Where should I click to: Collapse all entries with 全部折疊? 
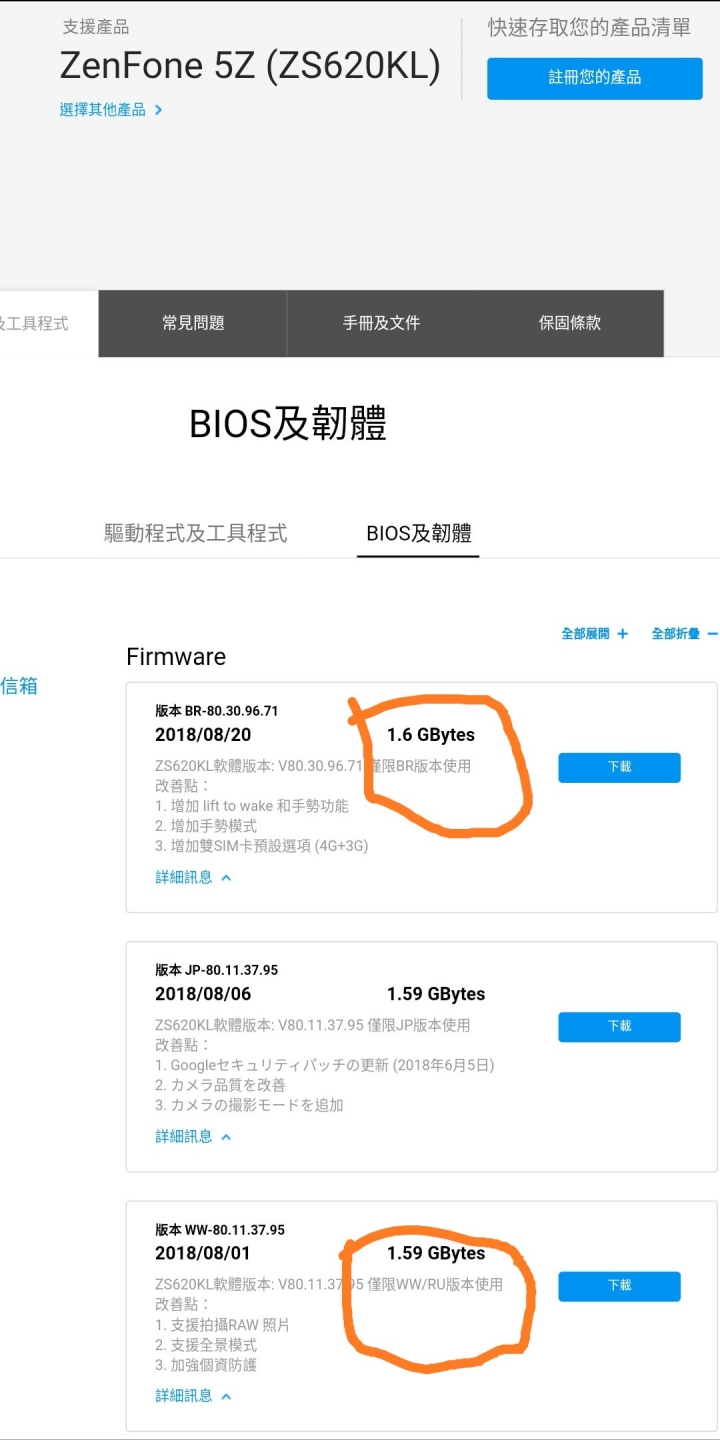675,634
